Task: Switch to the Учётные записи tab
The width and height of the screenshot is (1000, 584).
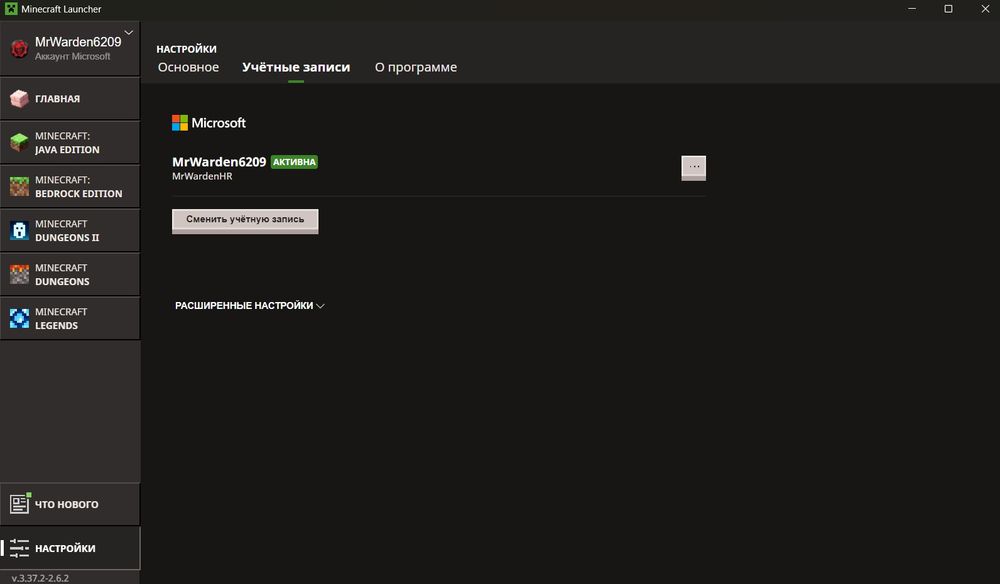Action: click(296, 67)
